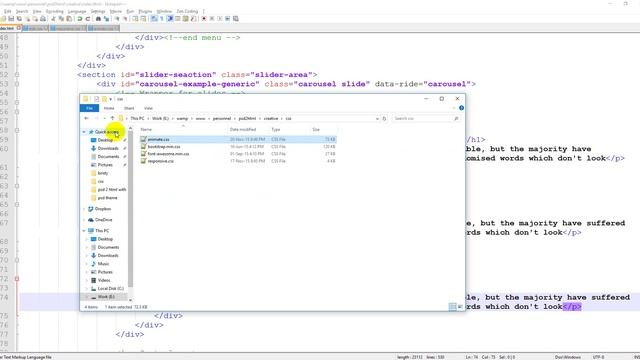The height and width of the screenshot is (360, 640).
Task: Expand the Local Disk (C:) node
Action: [87, 289]
